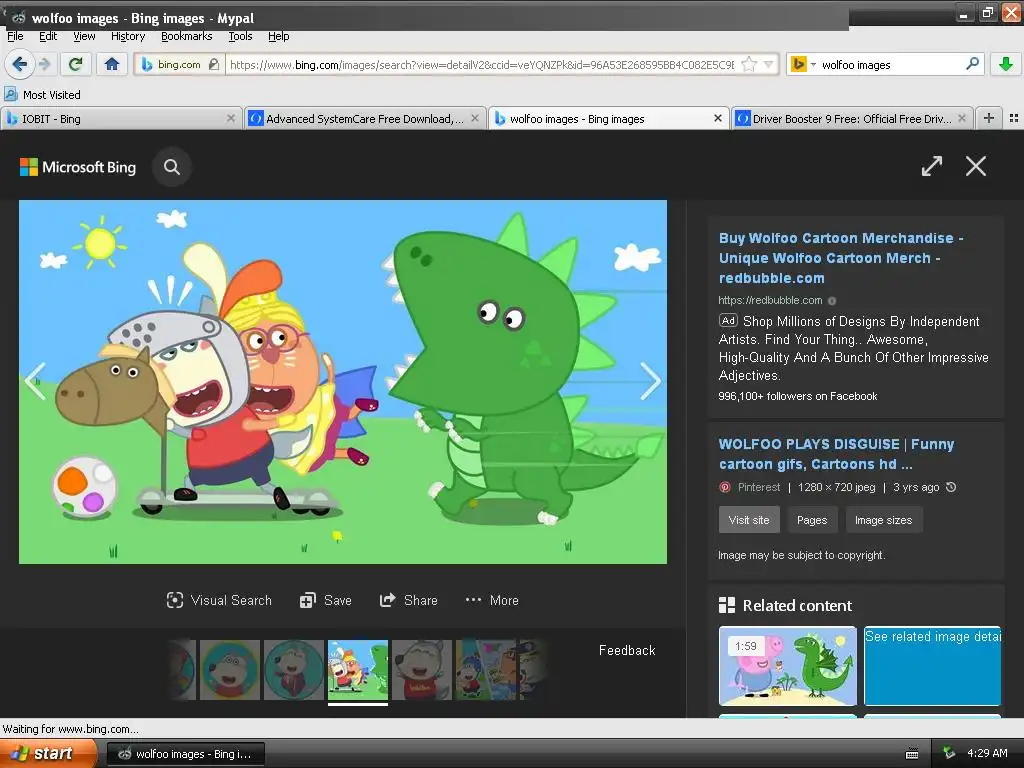Open the URL history dropdown arrow
The height and width of the screenshot is (768, 1024).
(769, 64)
